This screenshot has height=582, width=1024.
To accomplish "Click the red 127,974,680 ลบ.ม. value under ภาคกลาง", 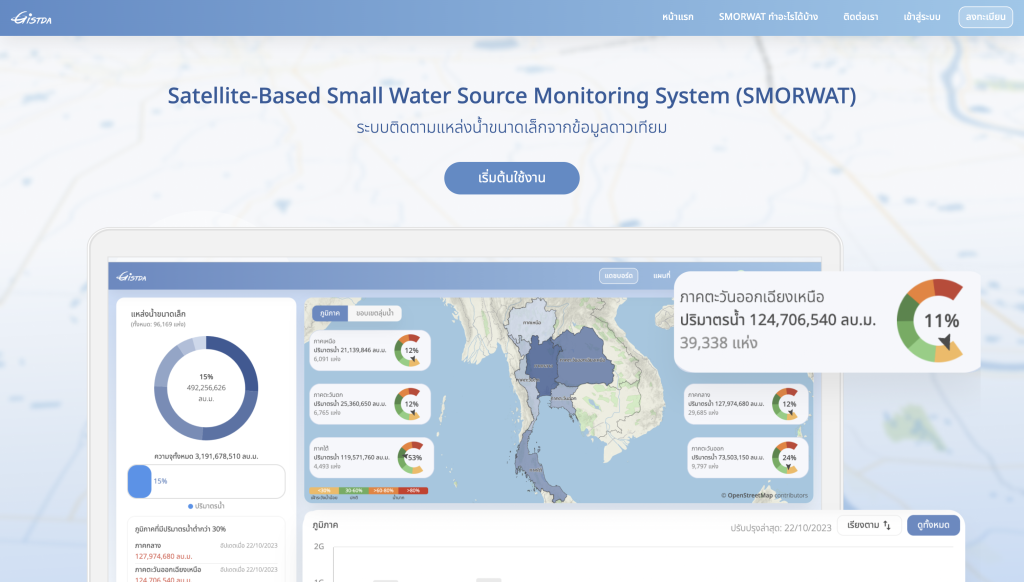I will click(163, 557).
